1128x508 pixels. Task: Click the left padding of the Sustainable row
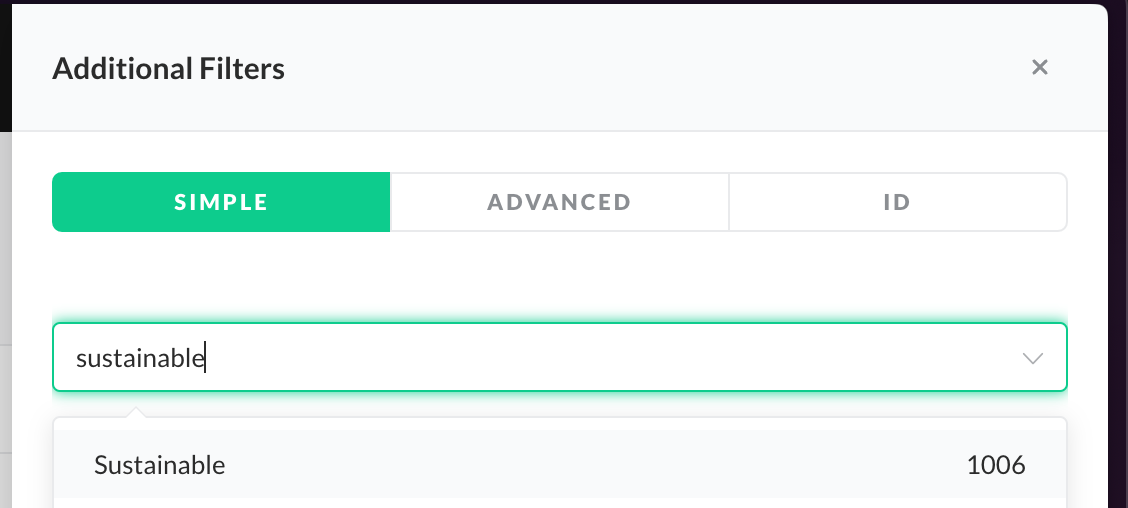click(72, 465)
